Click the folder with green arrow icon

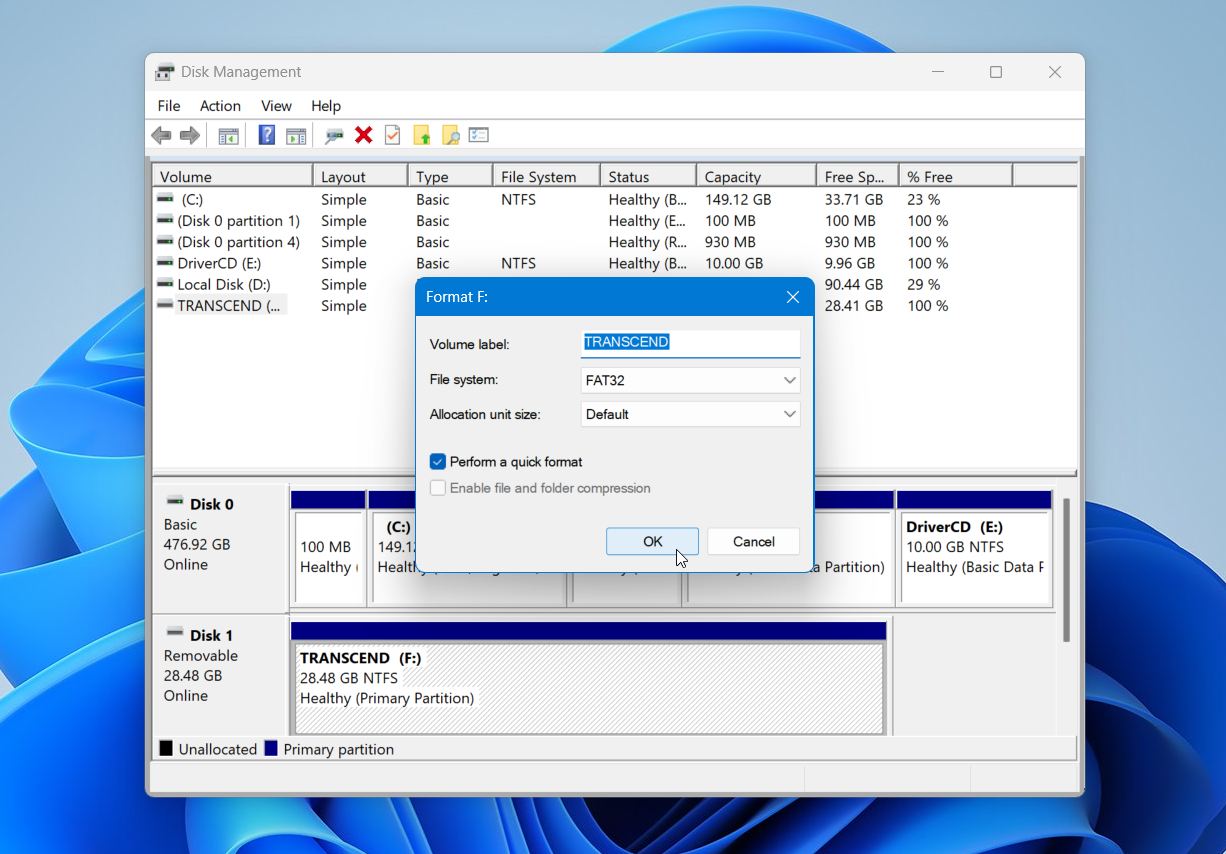point(422,135)
